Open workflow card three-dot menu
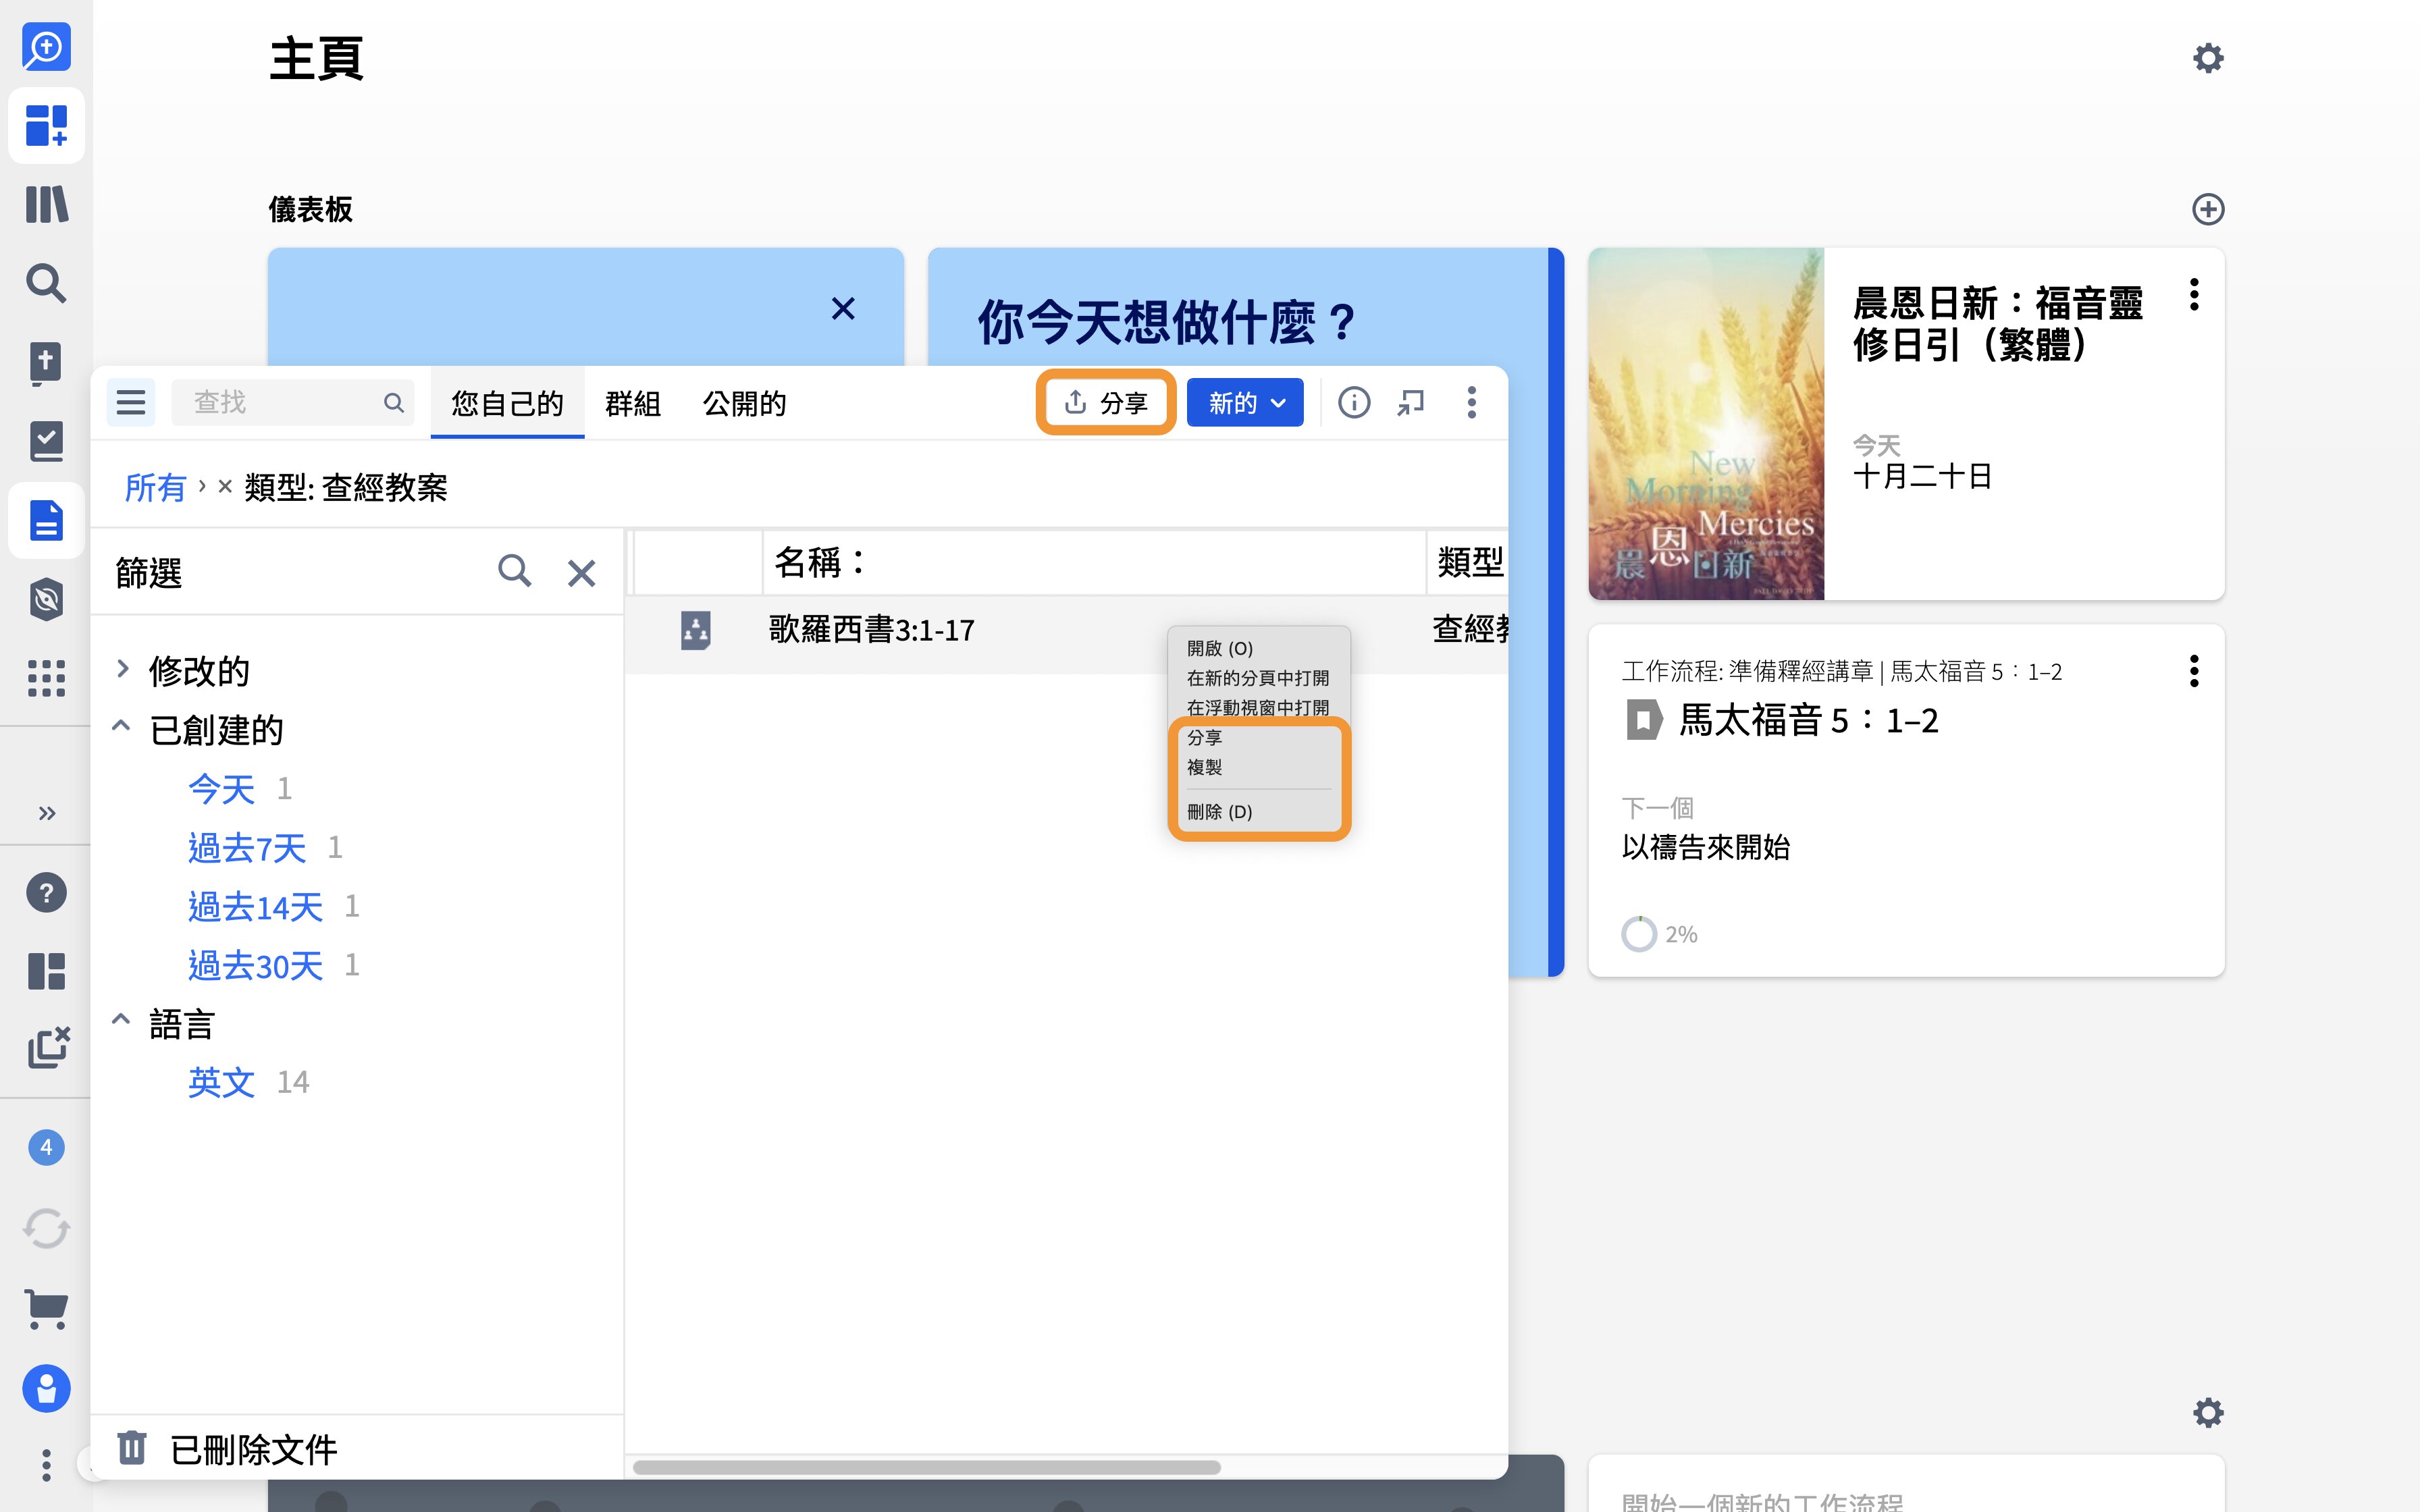This screenshot has height=1512, width=2420. (x=2193, y=671)
